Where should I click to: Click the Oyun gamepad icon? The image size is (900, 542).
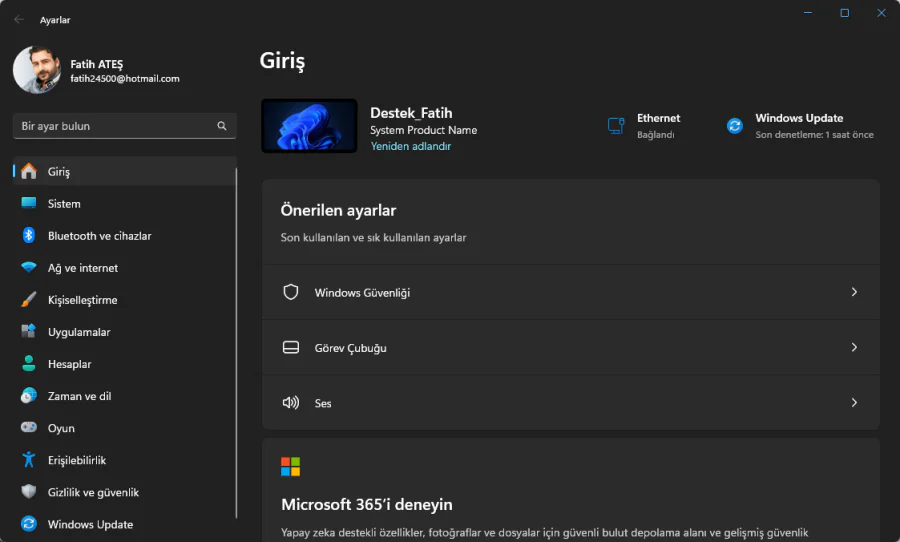[29, 427]
